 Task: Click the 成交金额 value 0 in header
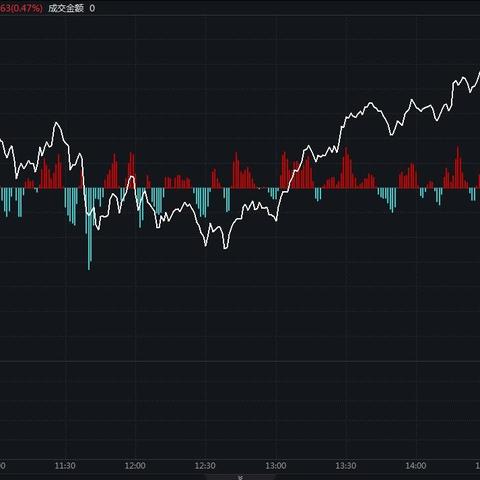pyautogui.click(x=92, y=8)
